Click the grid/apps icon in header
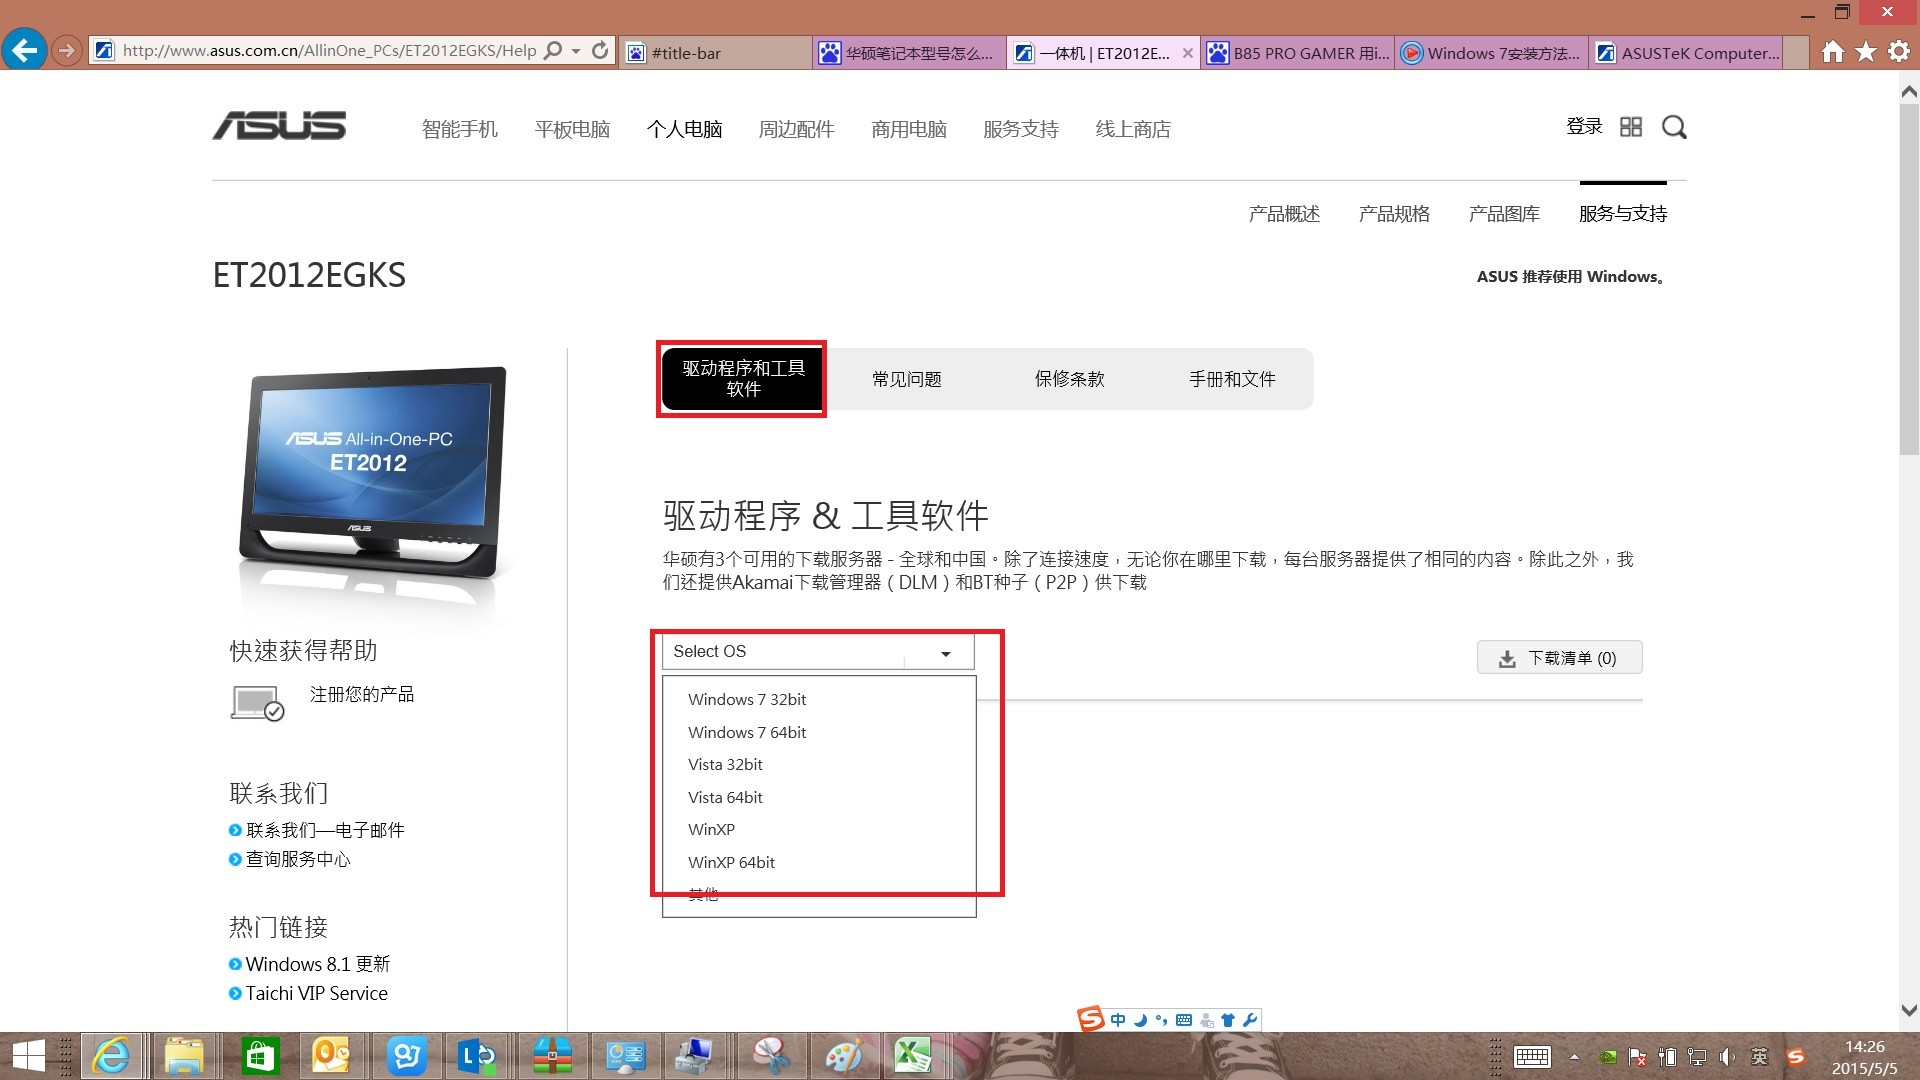This screenshot has width=1920, height=1080. point(1631,127)
